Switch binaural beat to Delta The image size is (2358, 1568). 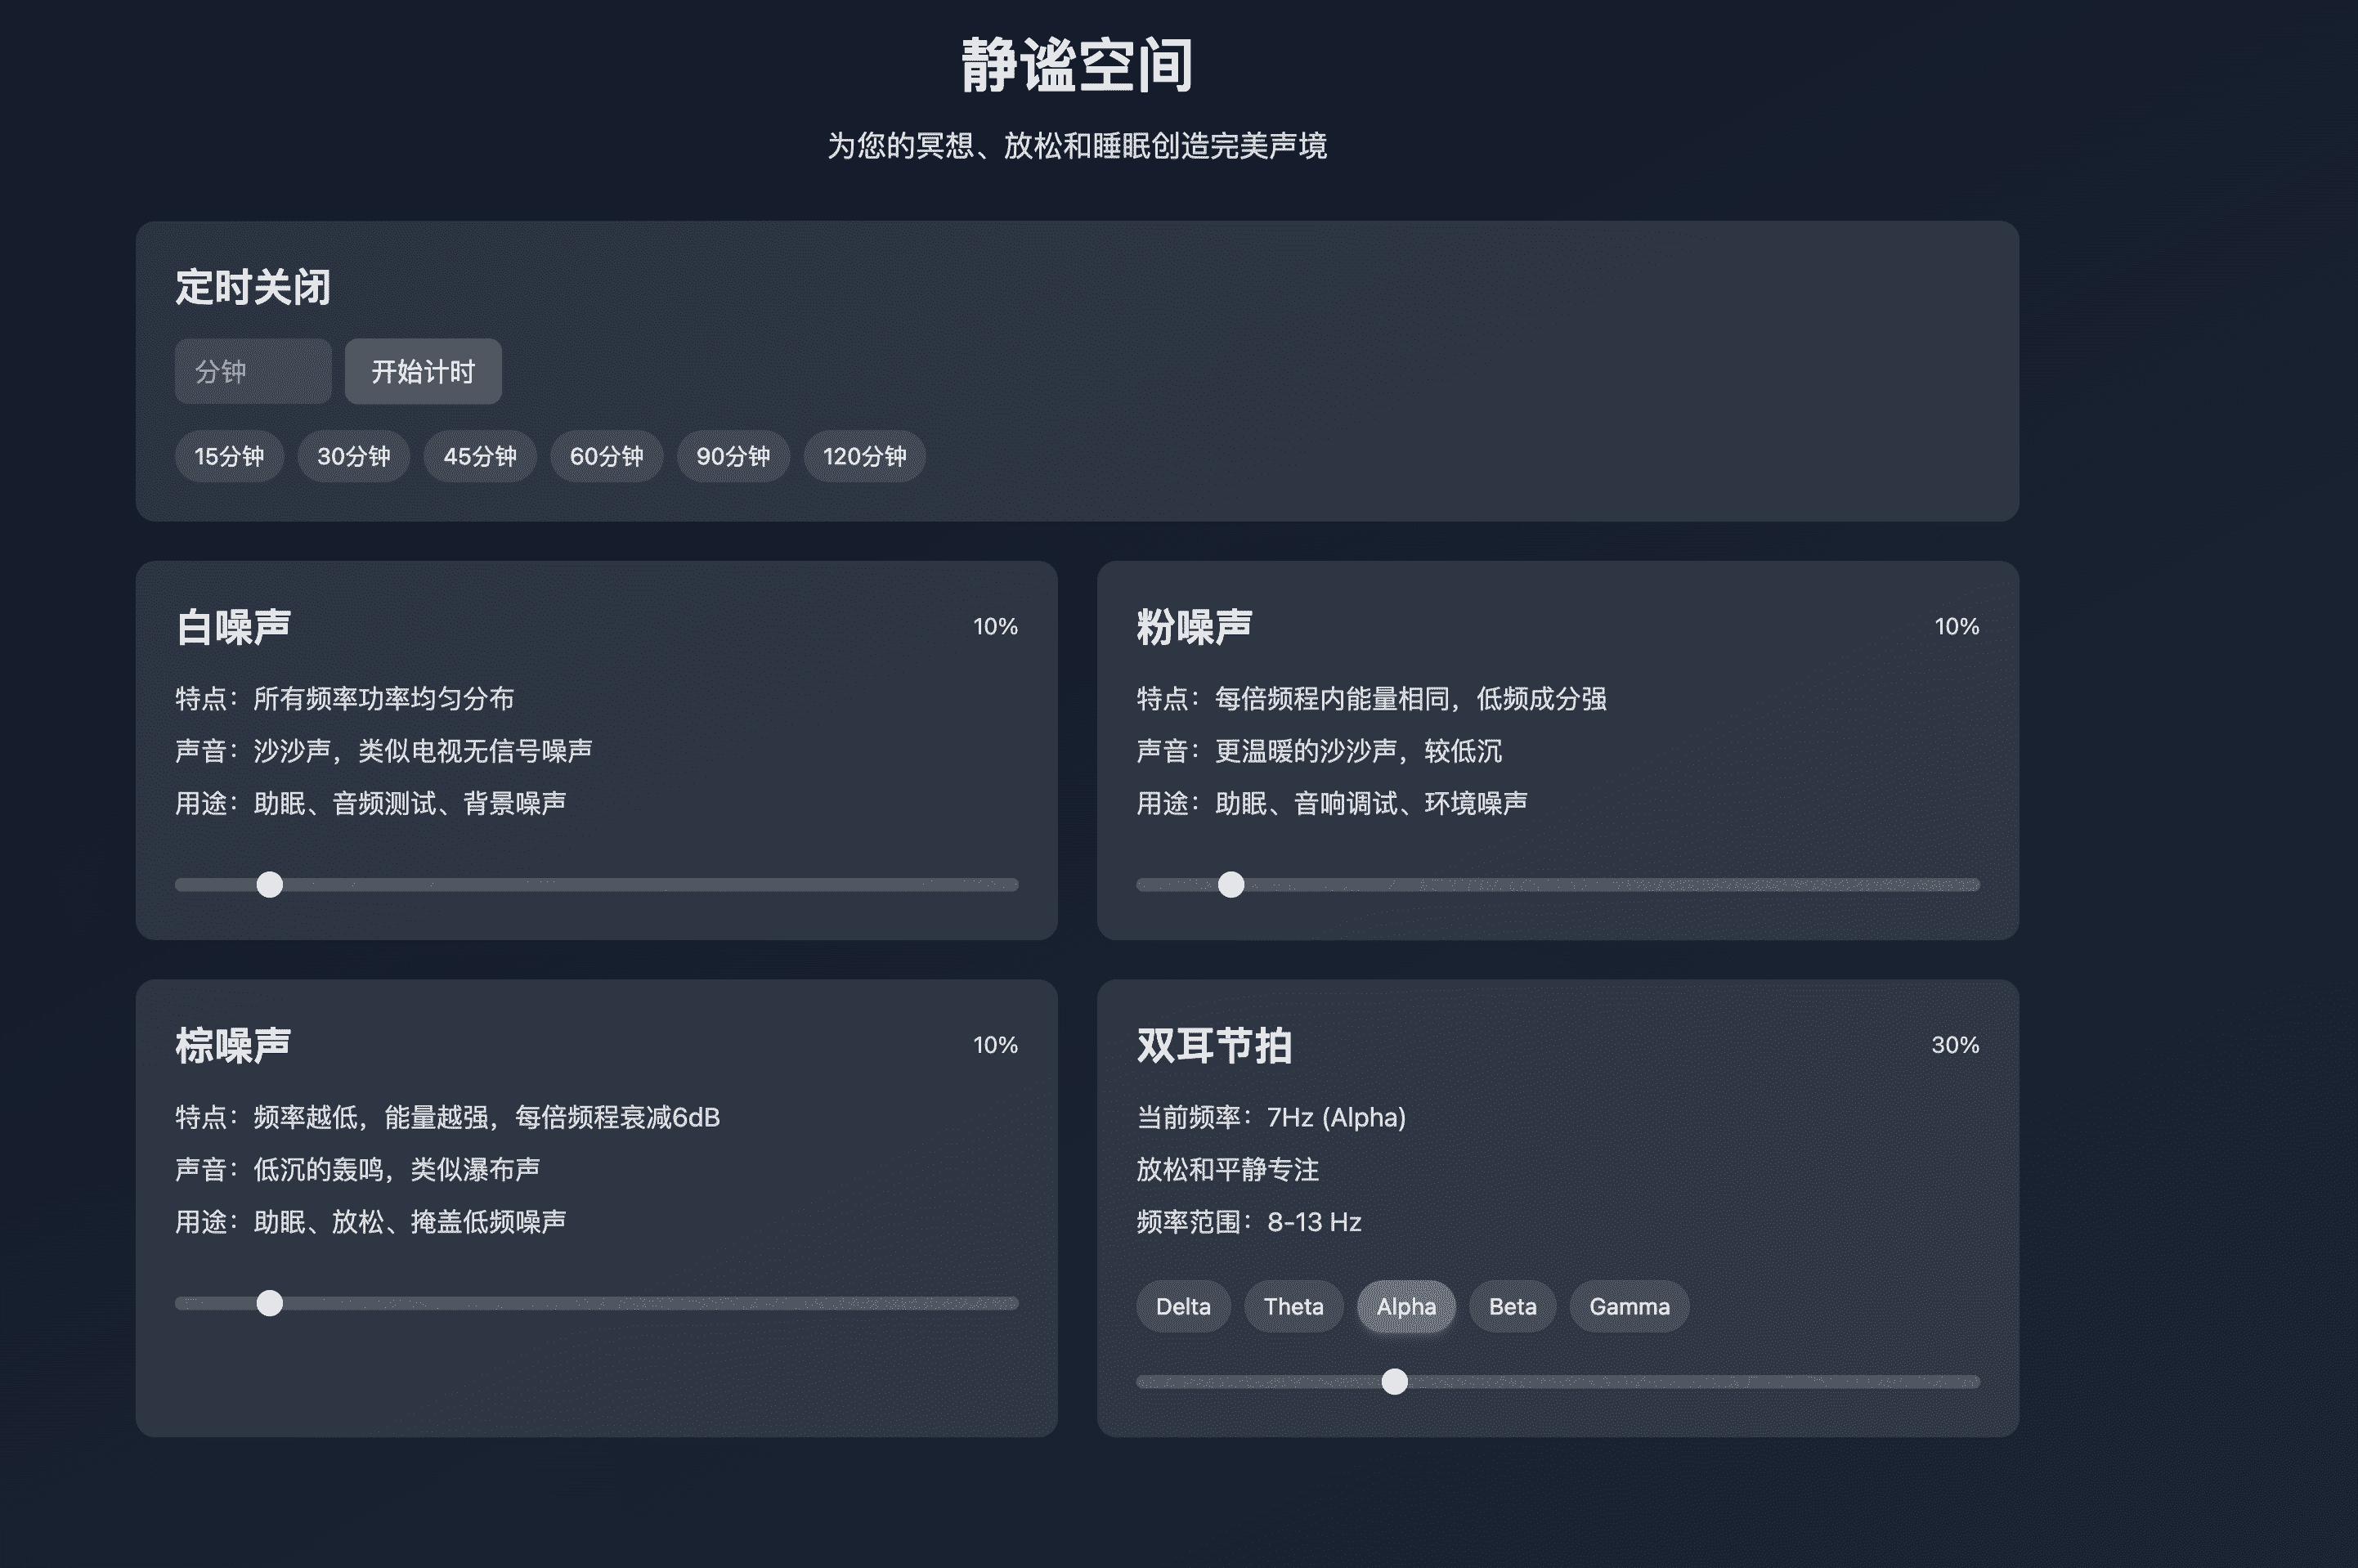point(1183,1306)
